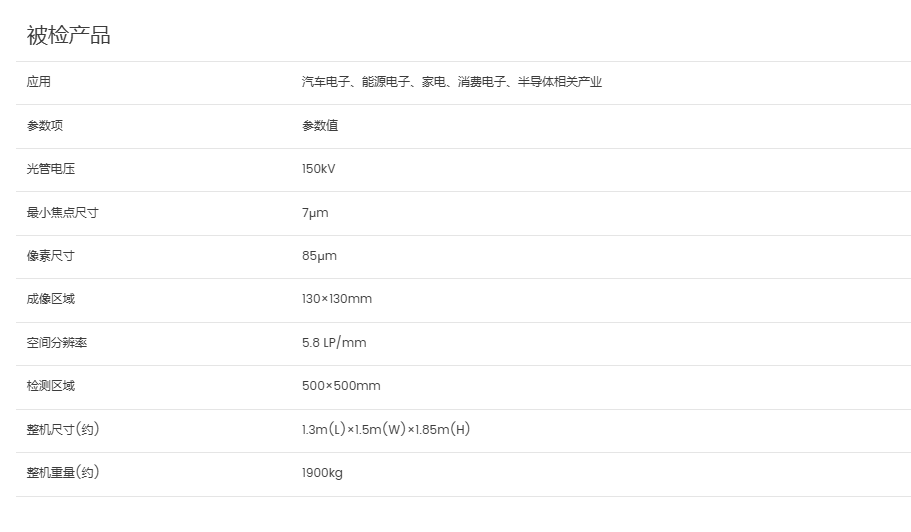
Task: Click the 7μm focal spot value
Action: tap(315, 213)
